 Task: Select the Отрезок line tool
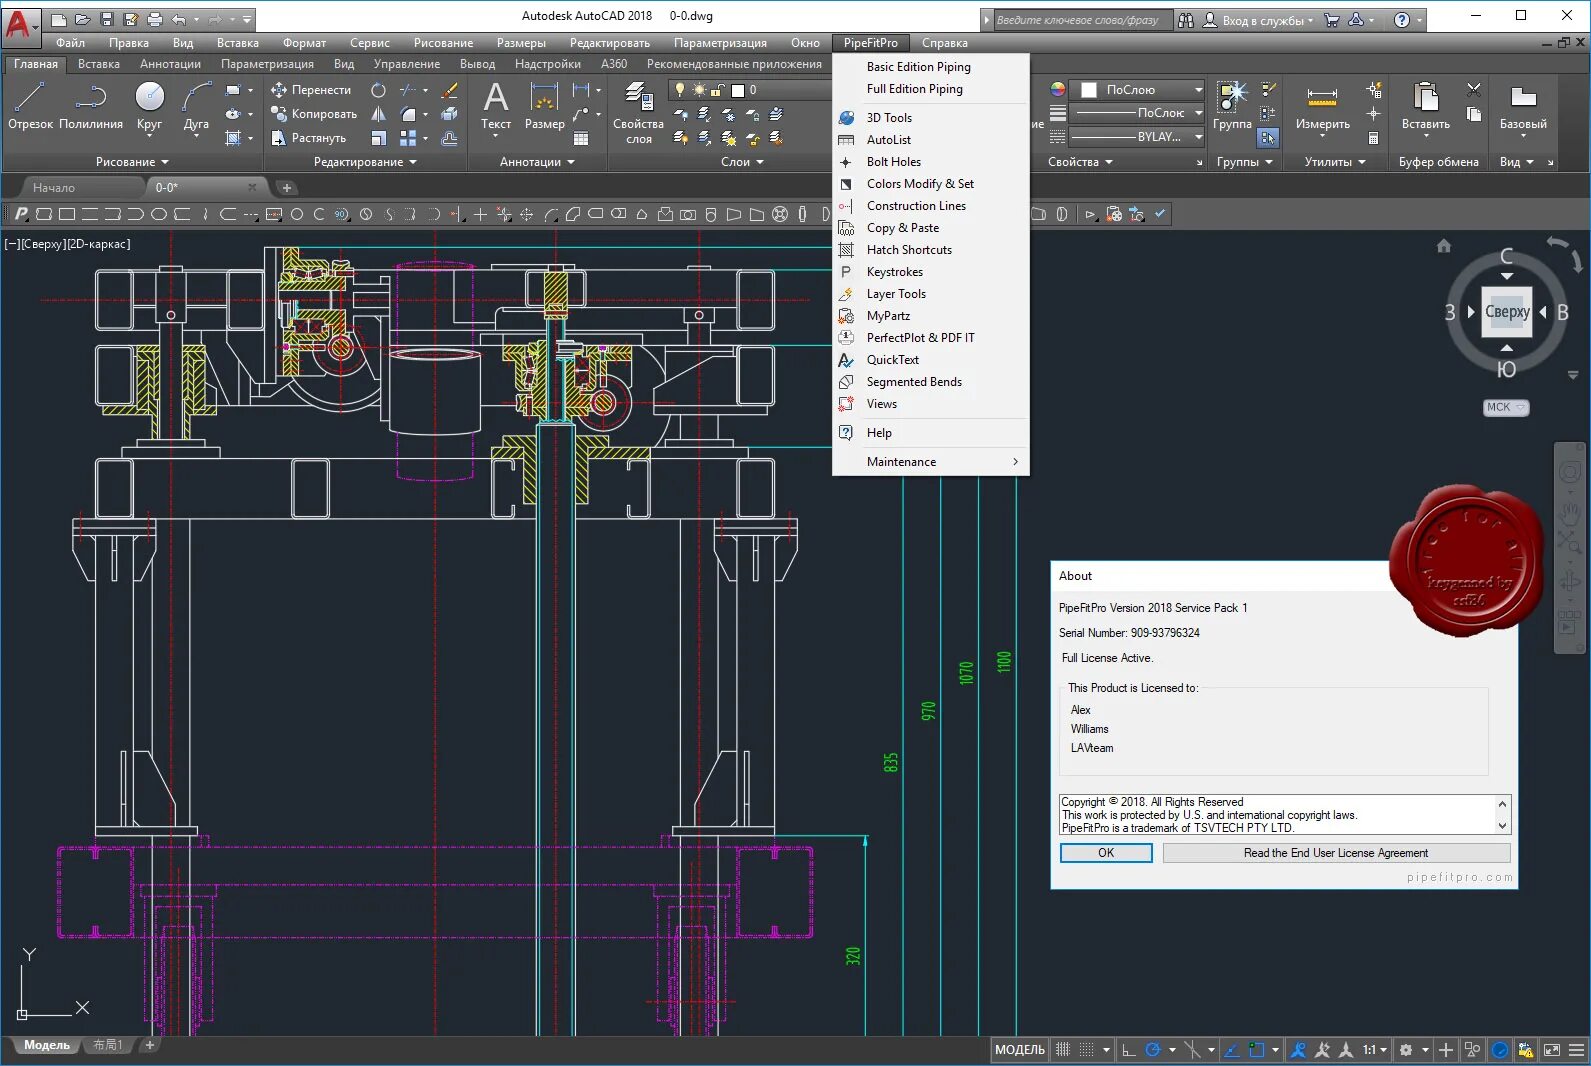pyautogui.click(x=30, y=106)
